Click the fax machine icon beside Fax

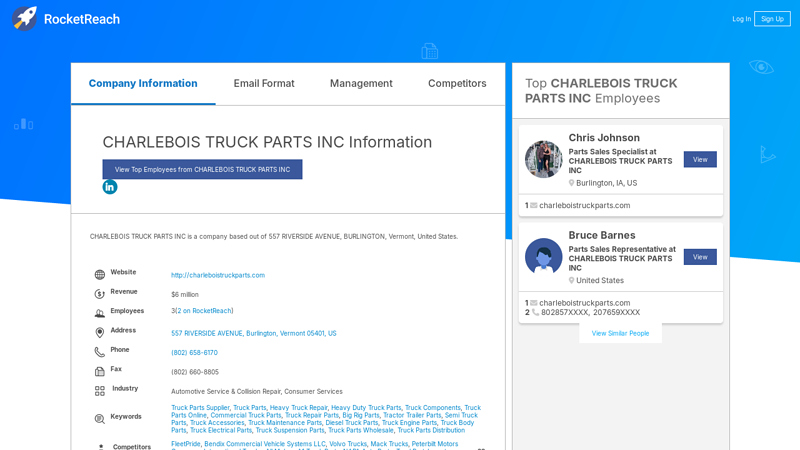(x=99, y=371)
